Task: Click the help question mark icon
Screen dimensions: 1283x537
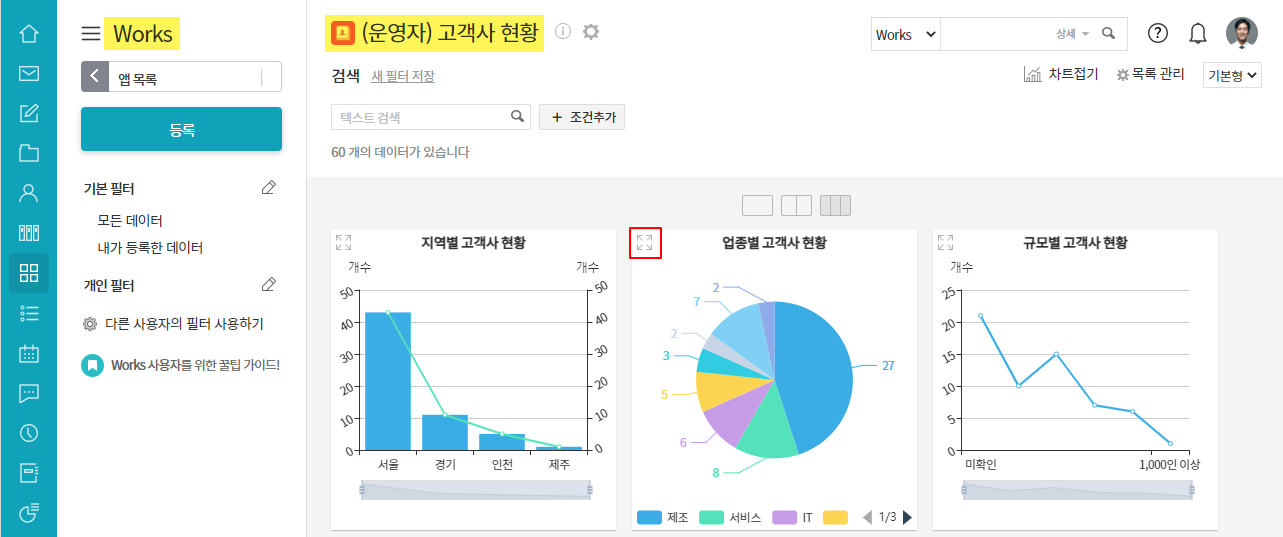Action: [1158, 33]
